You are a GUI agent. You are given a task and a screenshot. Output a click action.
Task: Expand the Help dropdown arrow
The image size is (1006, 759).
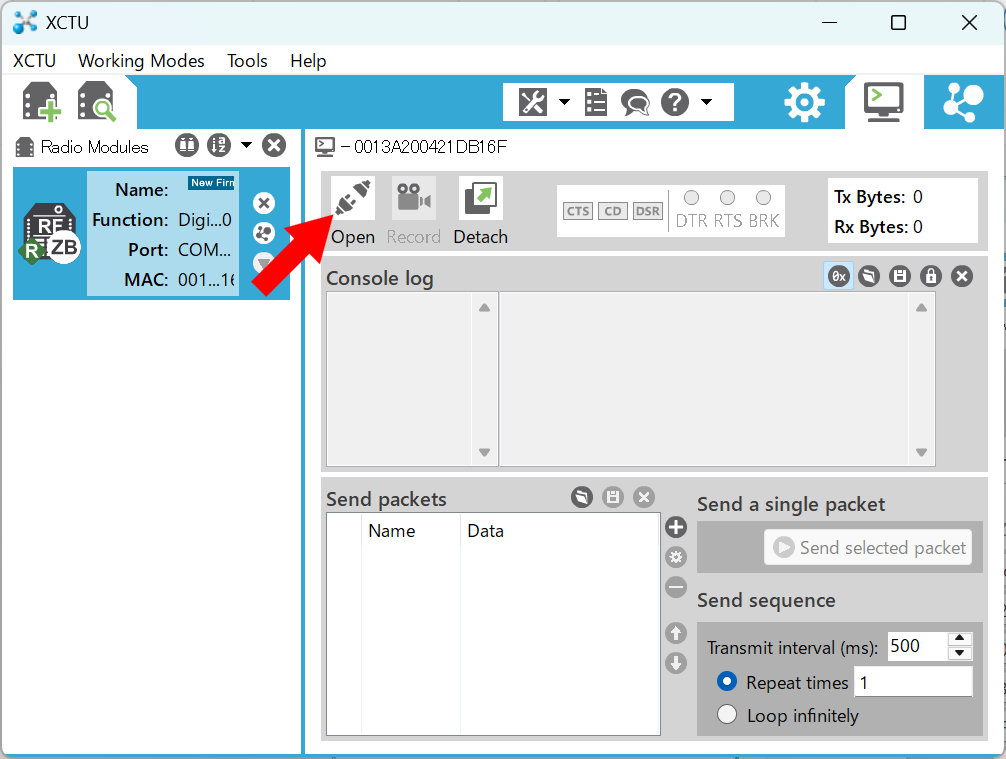click(706, 101)
